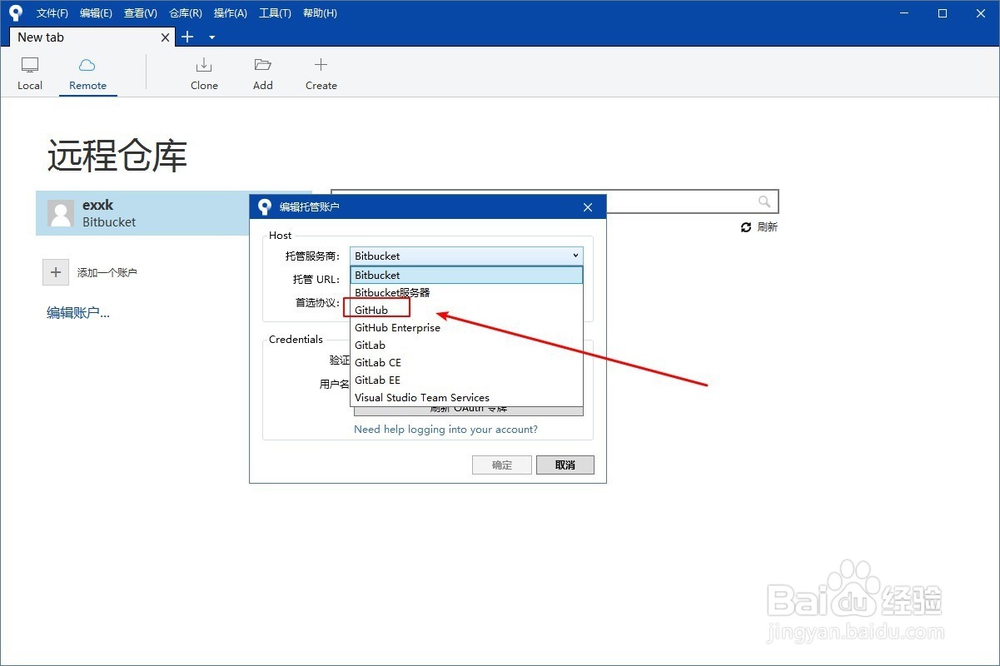Open the 编辑(E) menu
The height and width of the screenshot is (666, 1000).
[x=96, y=13]
